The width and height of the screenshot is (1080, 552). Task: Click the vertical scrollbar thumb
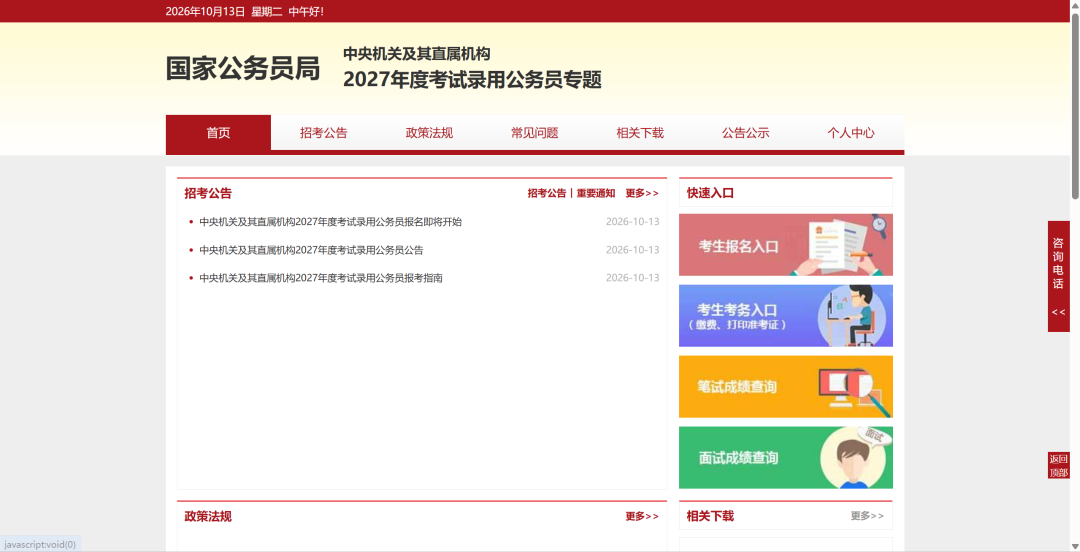coord(1074,105)
